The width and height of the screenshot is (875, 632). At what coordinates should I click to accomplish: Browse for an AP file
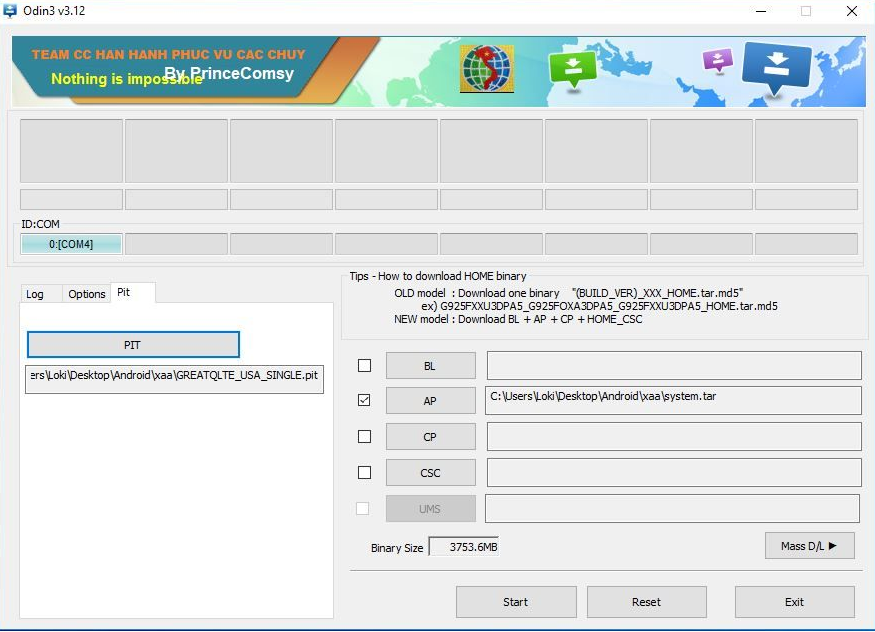431,401
